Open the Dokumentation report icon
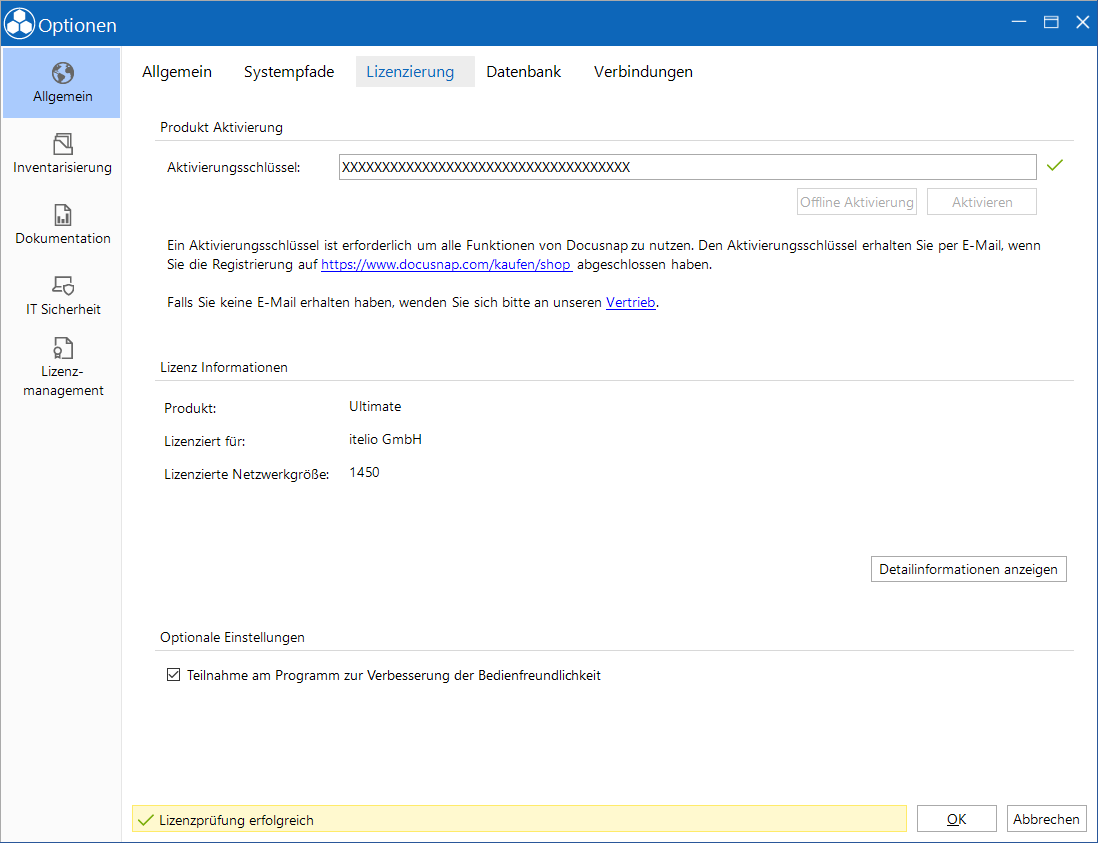Screen dimensions: 1098x843 click(62, 215)
